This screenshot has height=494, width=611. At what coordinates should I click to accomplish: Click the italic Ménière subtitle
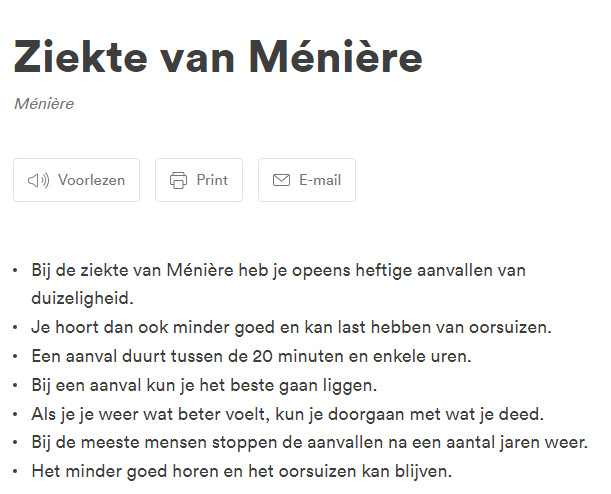(44, 104)
